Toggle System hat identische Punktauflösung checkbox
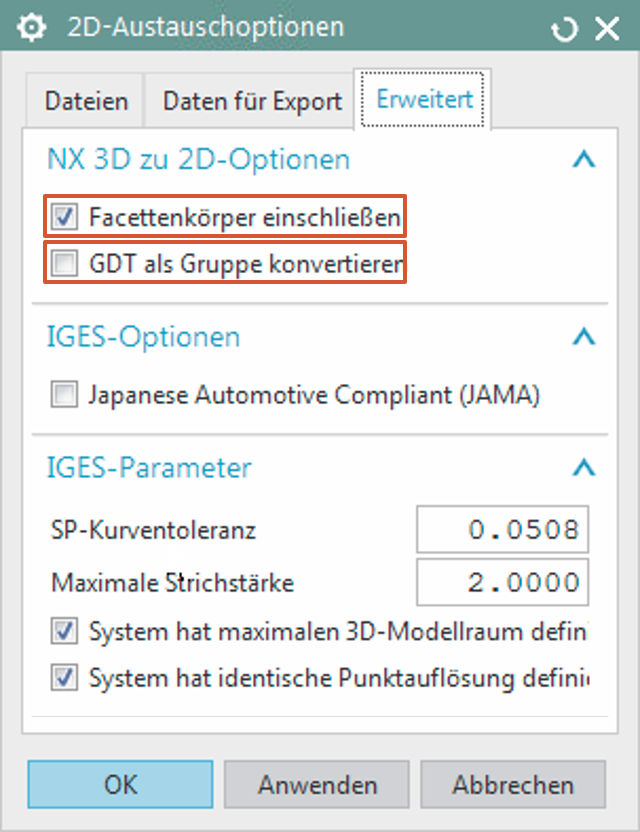The height and width of the screenshot is (832, 640). coord(65,679)
